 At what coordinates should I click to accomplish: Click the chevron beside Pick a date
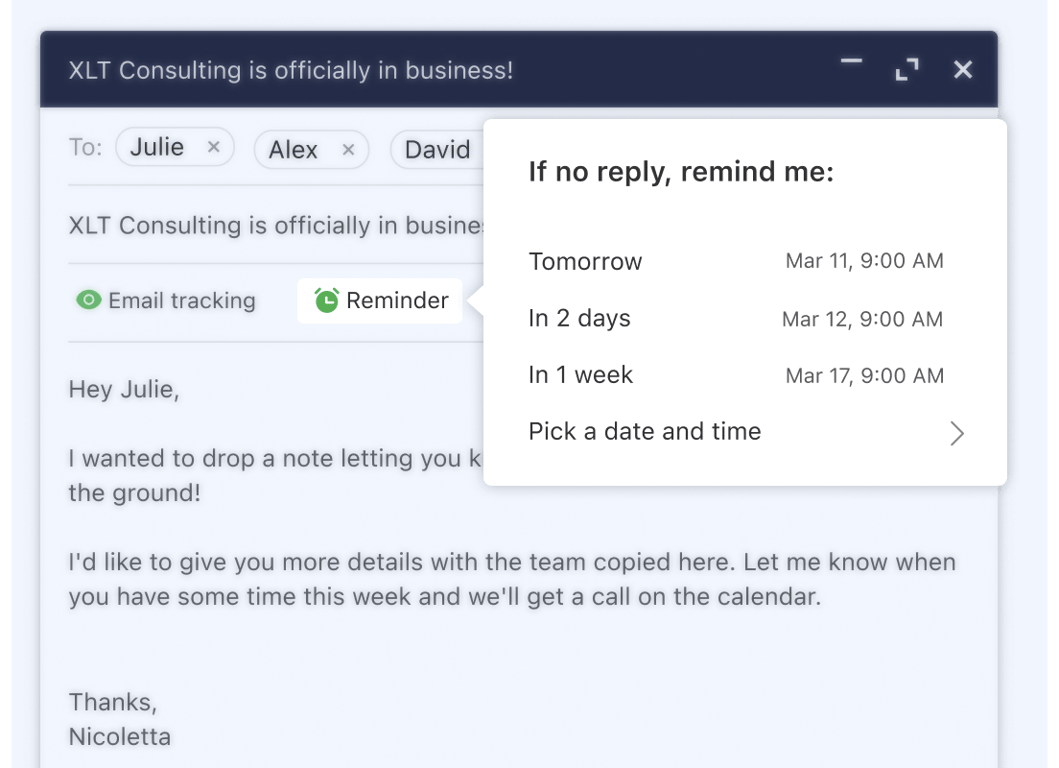[956, 433]
